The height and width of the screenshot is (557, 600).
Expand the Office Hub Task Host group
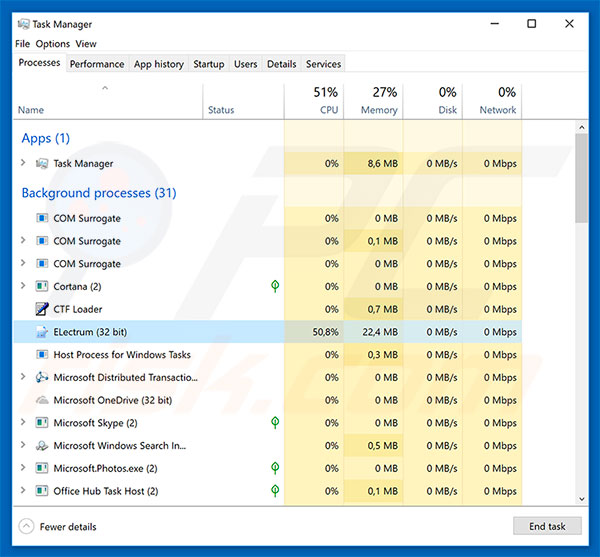23,490
